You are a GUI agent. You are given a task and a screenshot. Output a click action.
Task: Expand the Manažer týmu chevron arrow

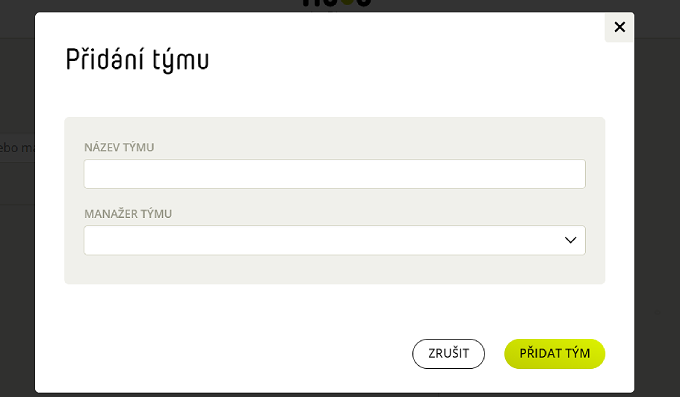tap(570, 240)
